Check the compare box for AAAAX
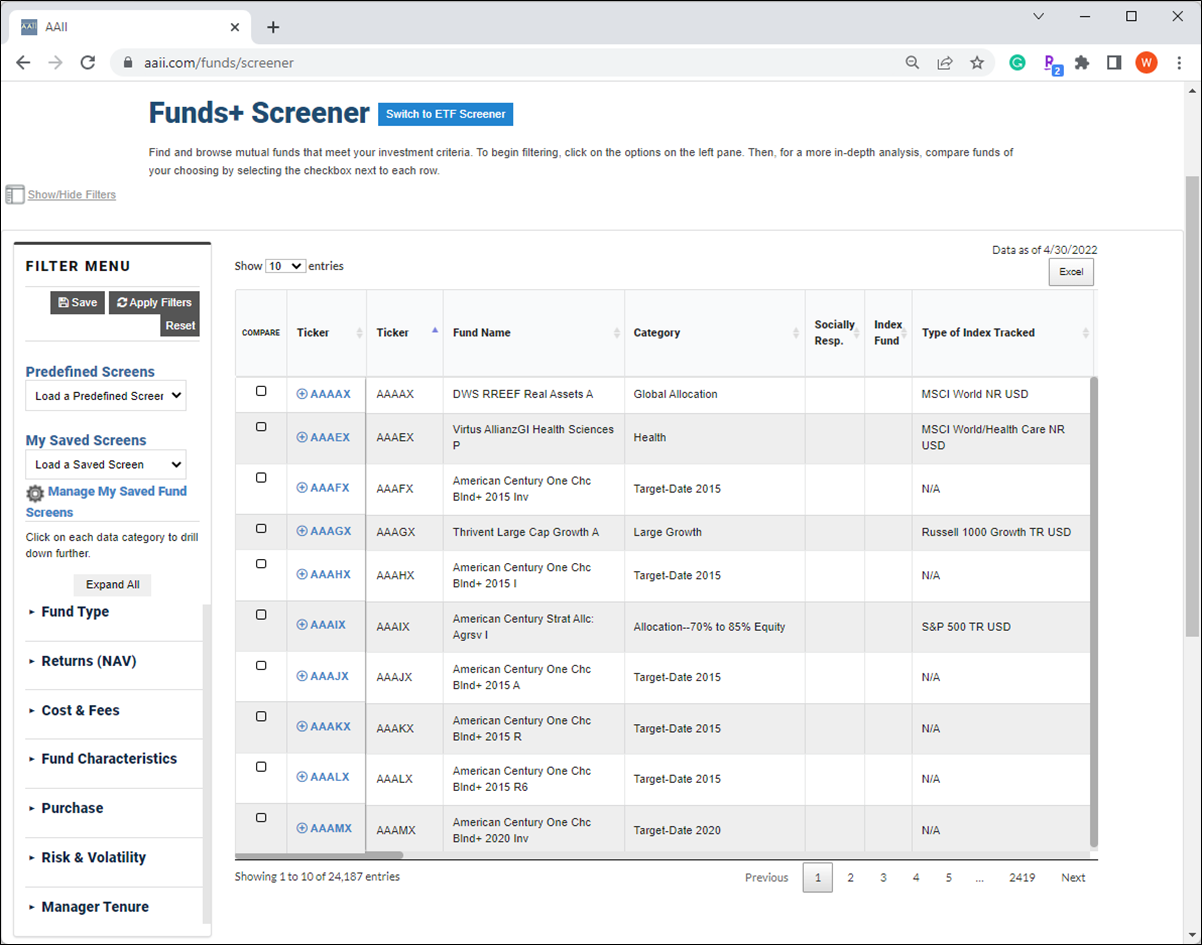 pos(261,391)
